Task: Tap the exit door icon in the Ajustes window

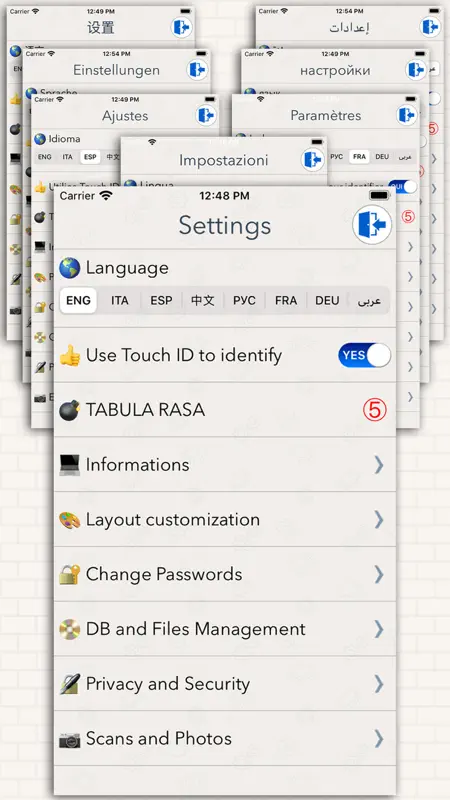Action: pos(206,115)
